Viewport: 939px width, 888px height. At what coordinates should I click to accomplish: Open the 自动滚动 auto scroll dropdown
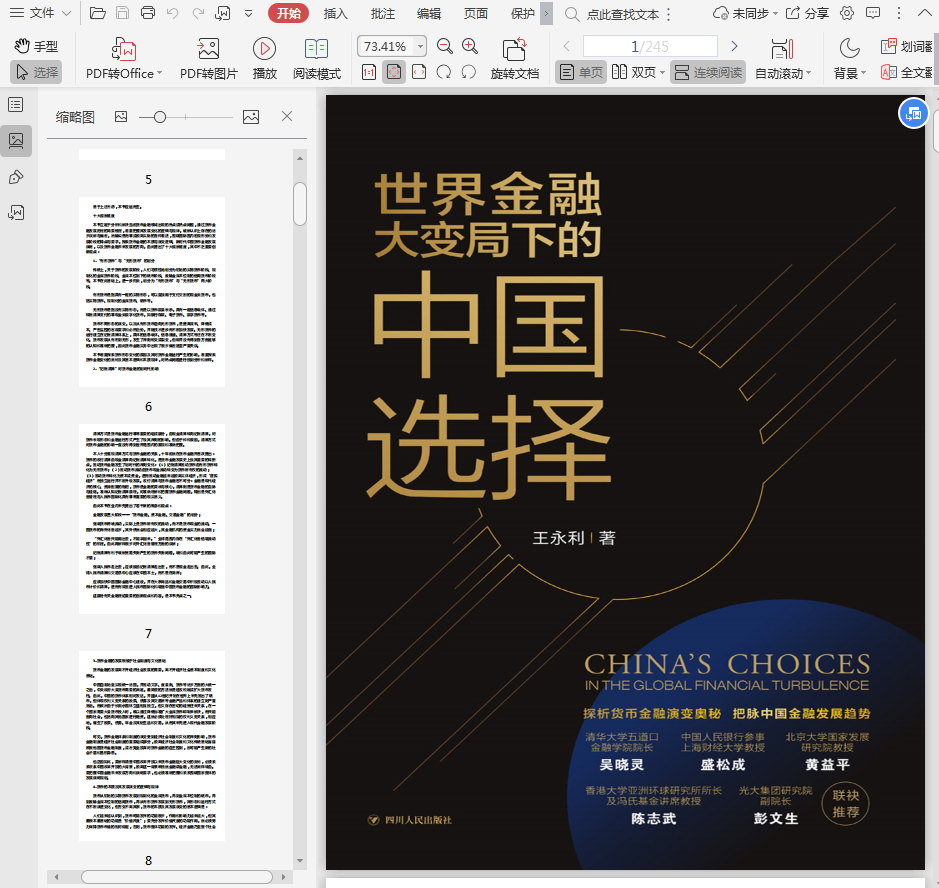click(783, 59)
